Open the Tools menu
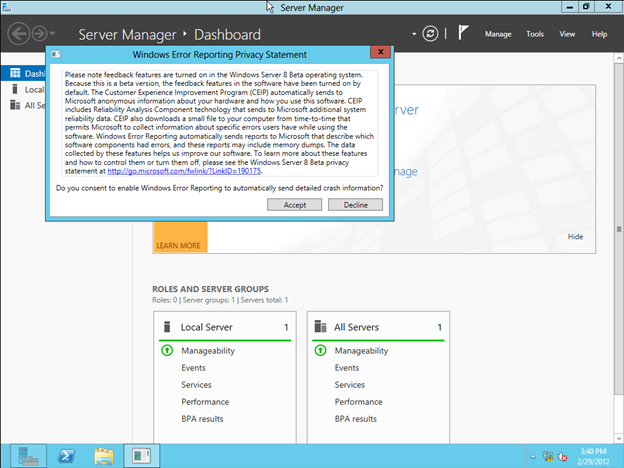Image resolution: width=624 pixels, height=468 pixels. point(535,34)
